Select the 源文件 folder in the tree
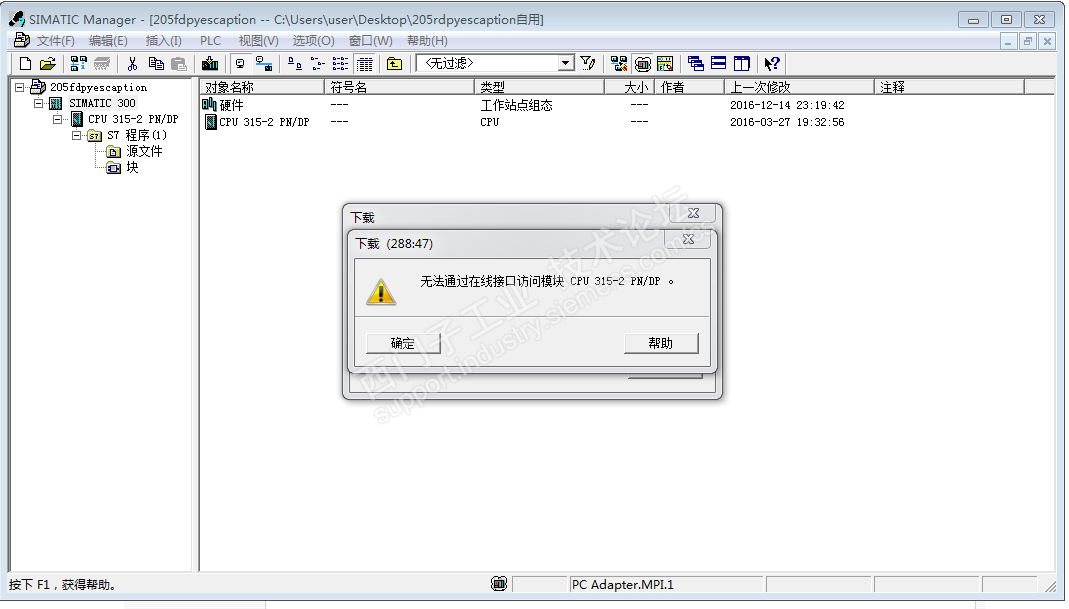This screenshot has height=609, width=1069. 144,151
